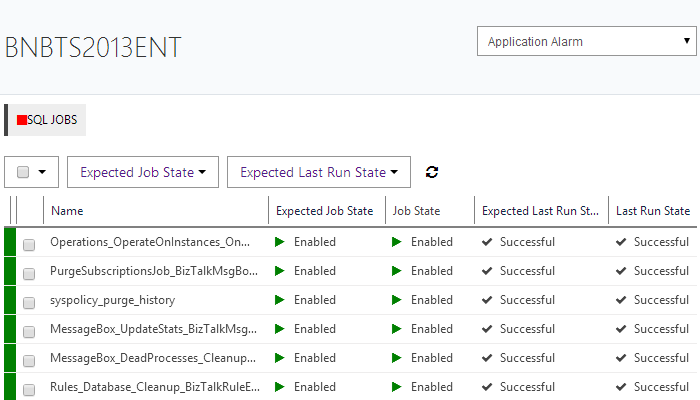Select the syspolicy_purge_history row checkbox
Image resolution: width=700 pixels, height=400 pixels.
coord(29,301)
